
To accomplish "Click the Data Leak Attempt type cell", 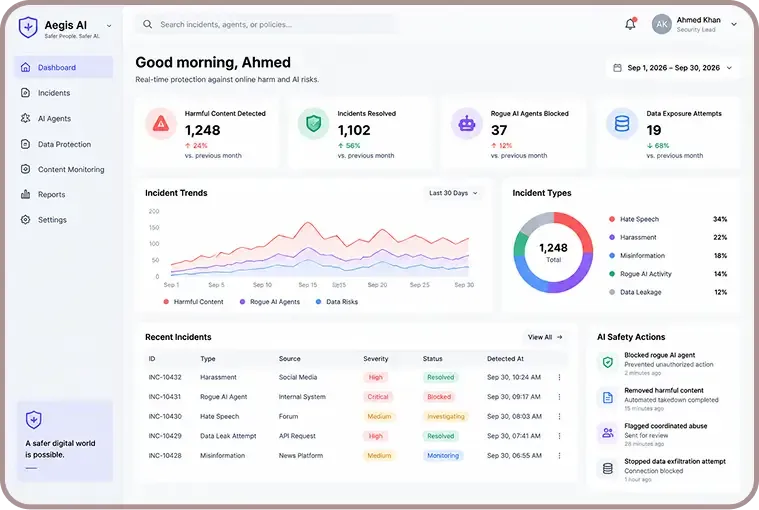I will coord(228,436).
